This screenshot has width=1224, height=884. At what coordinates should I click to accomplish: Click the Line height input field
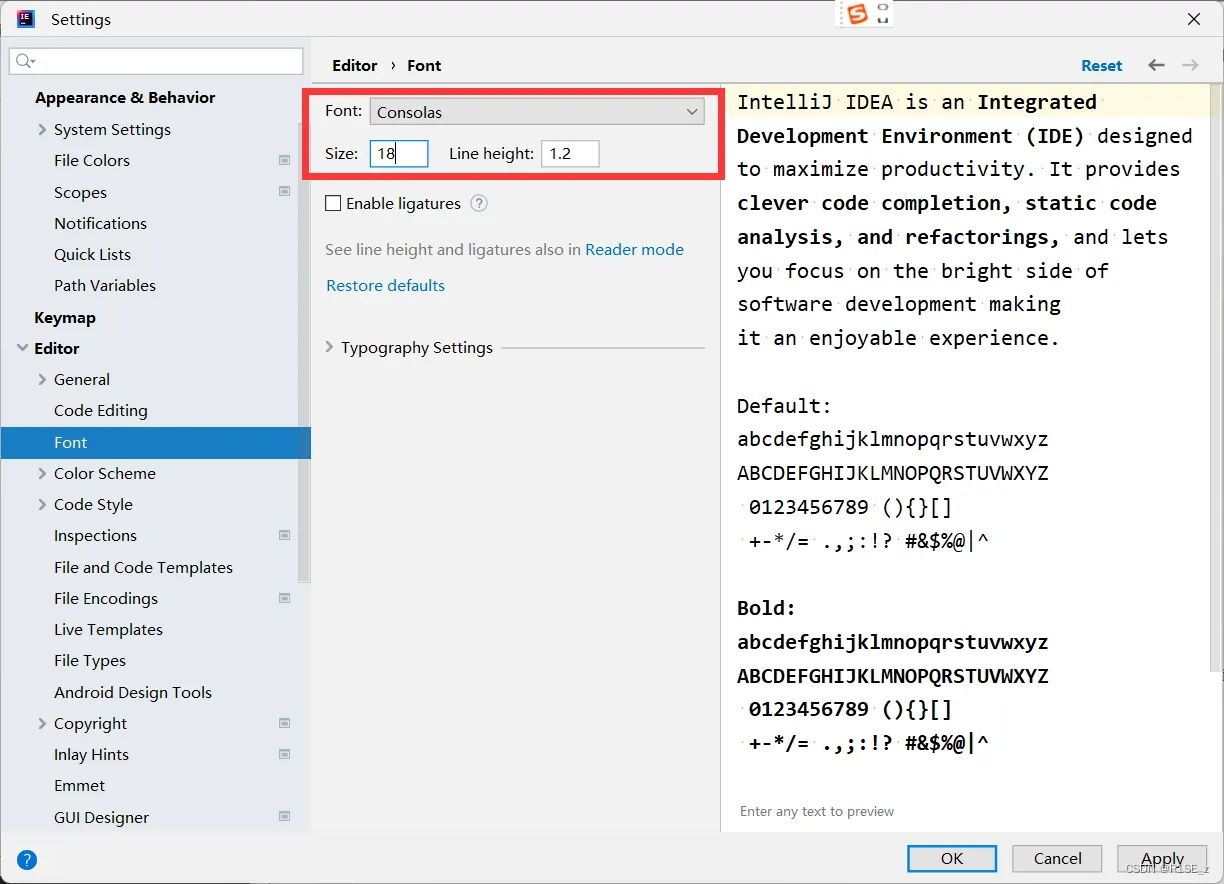(570, 154)
